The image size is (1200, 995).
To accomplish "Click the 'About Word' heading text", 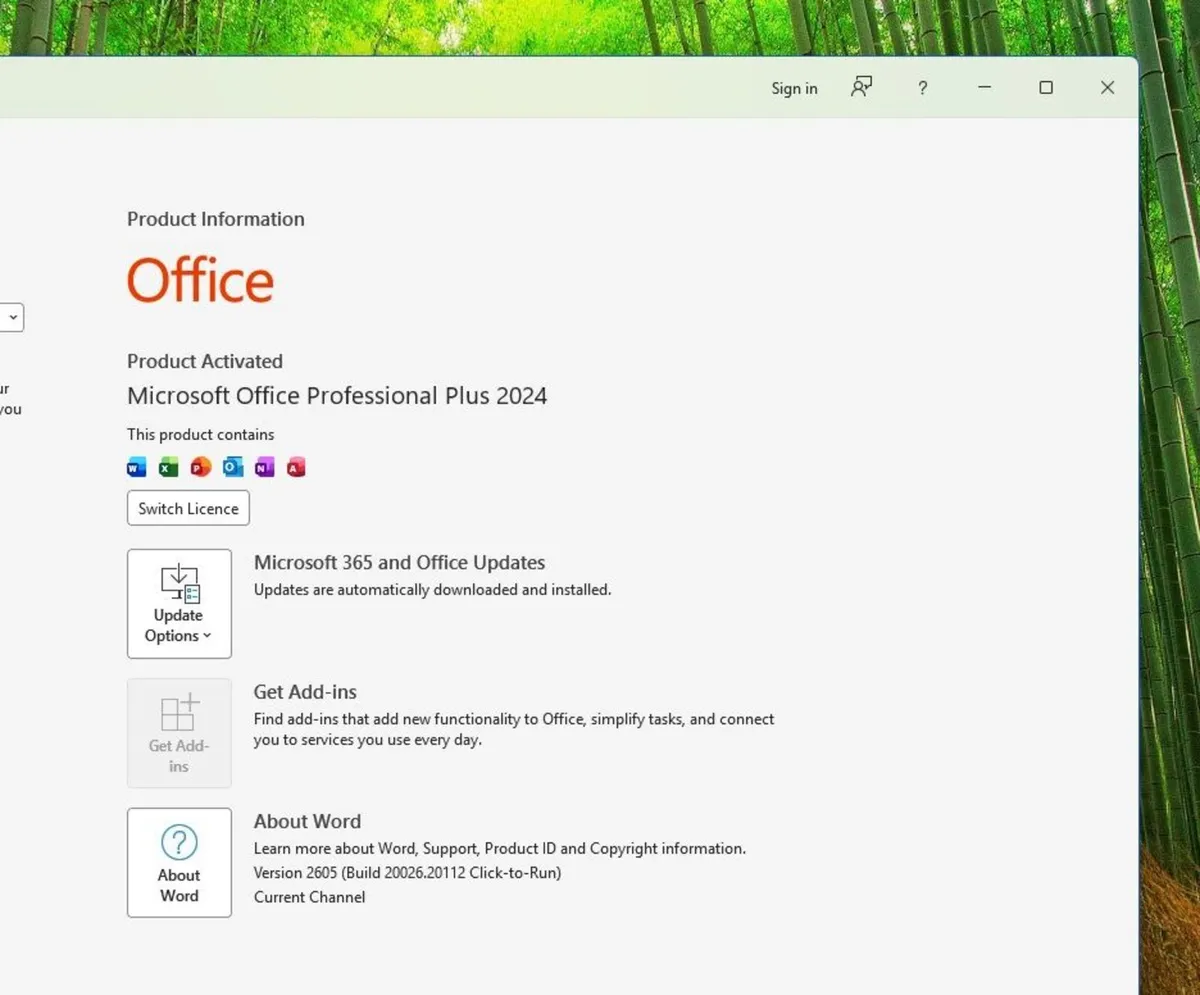I will 307,822.
